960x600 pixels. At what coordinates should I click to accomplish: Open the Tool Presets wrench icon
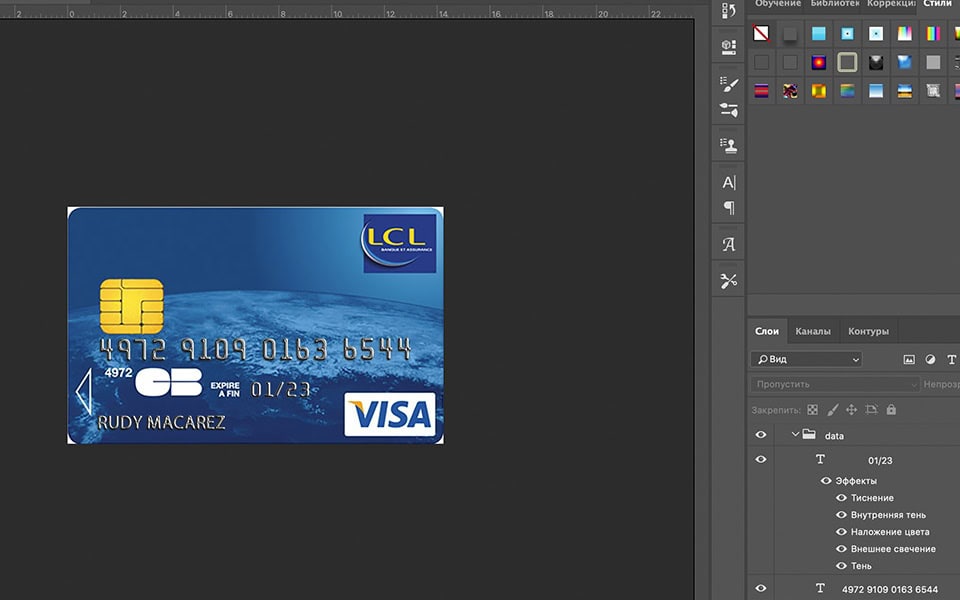(x=729, y=281)
